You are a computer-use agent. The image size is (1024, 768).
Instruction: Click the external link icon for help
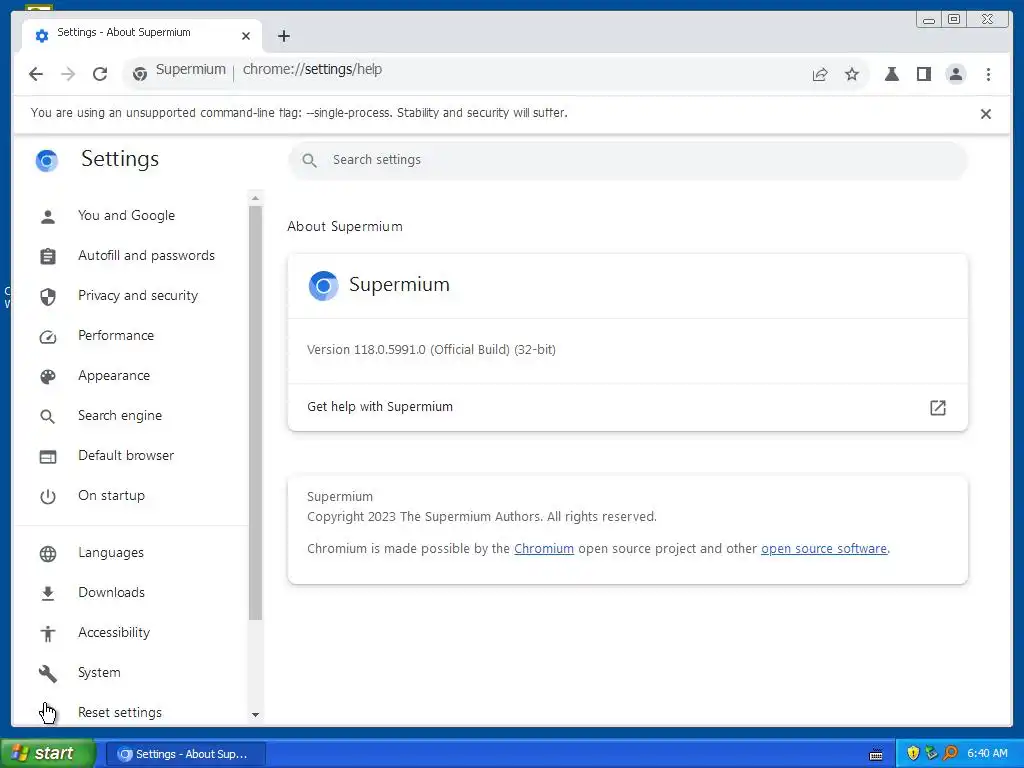(x=937, y=408)
